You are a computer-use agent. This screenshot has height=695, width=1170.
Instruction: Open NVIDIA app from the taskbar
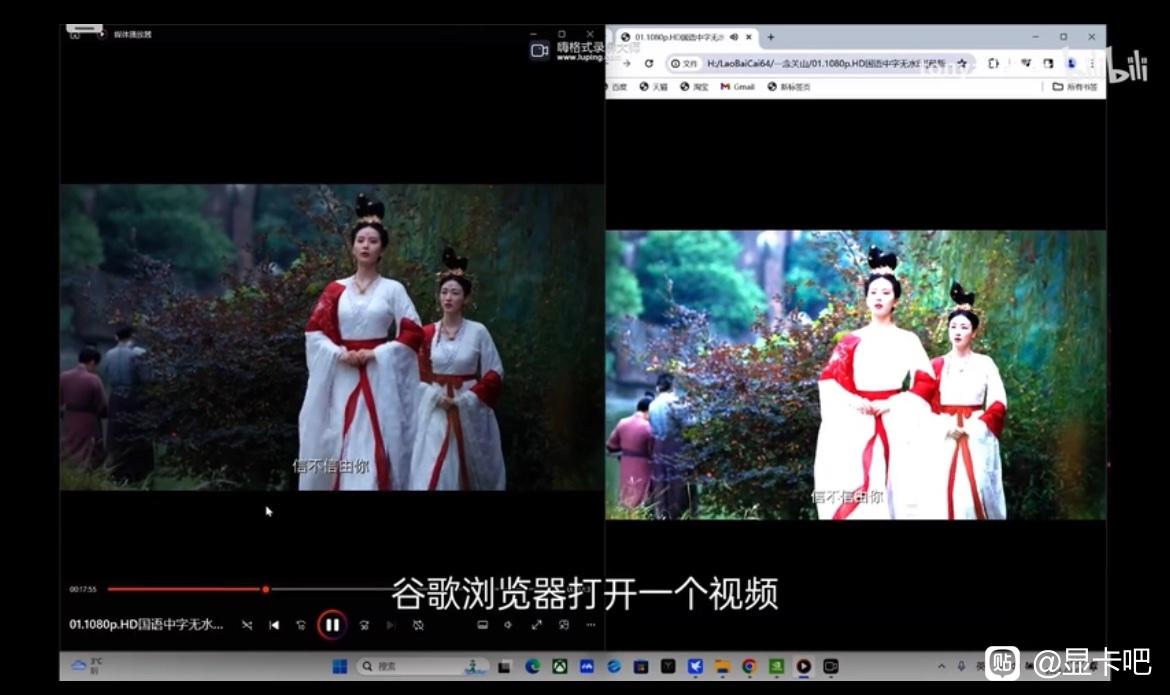(x=776, y=667)
